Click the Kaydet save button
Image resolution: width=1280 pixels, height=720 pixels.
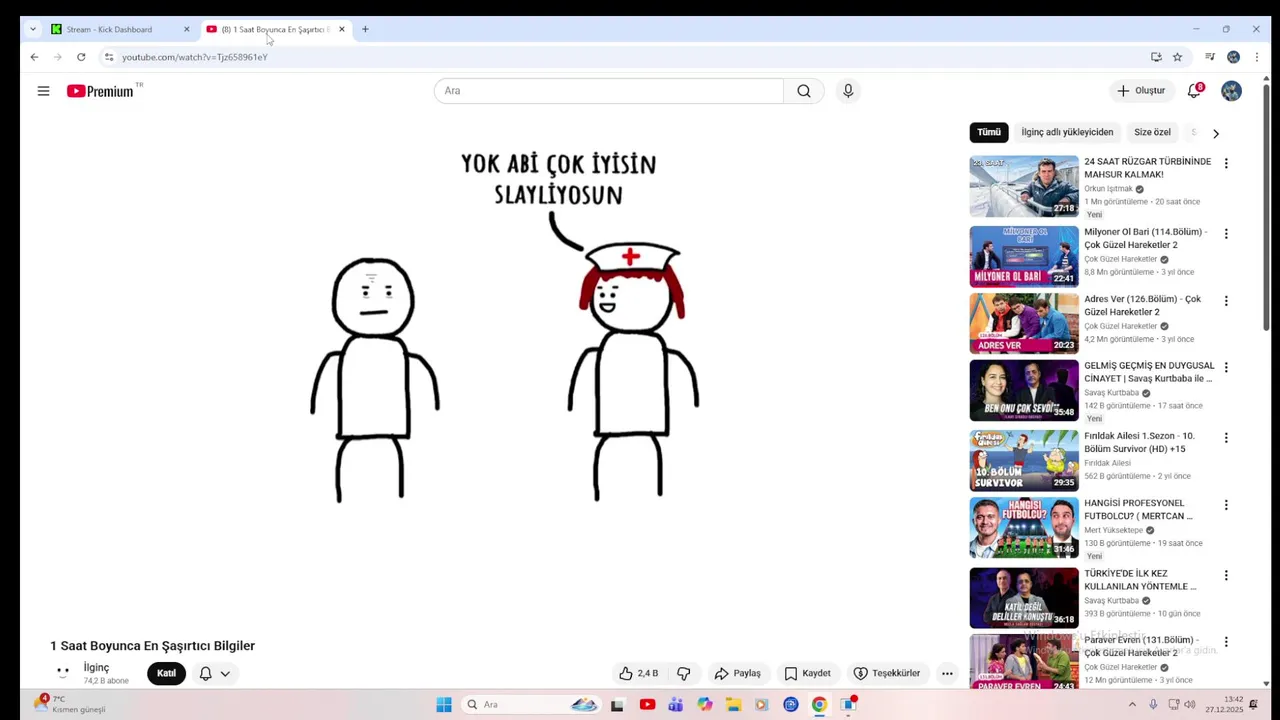tap(807, 673)
